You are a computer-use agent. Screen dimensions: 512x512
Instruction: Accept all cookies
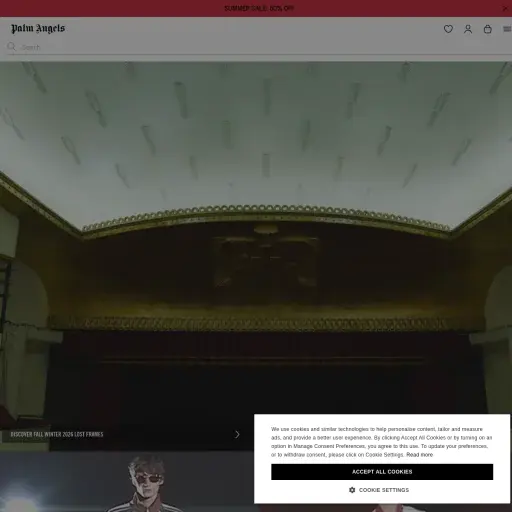382,472
